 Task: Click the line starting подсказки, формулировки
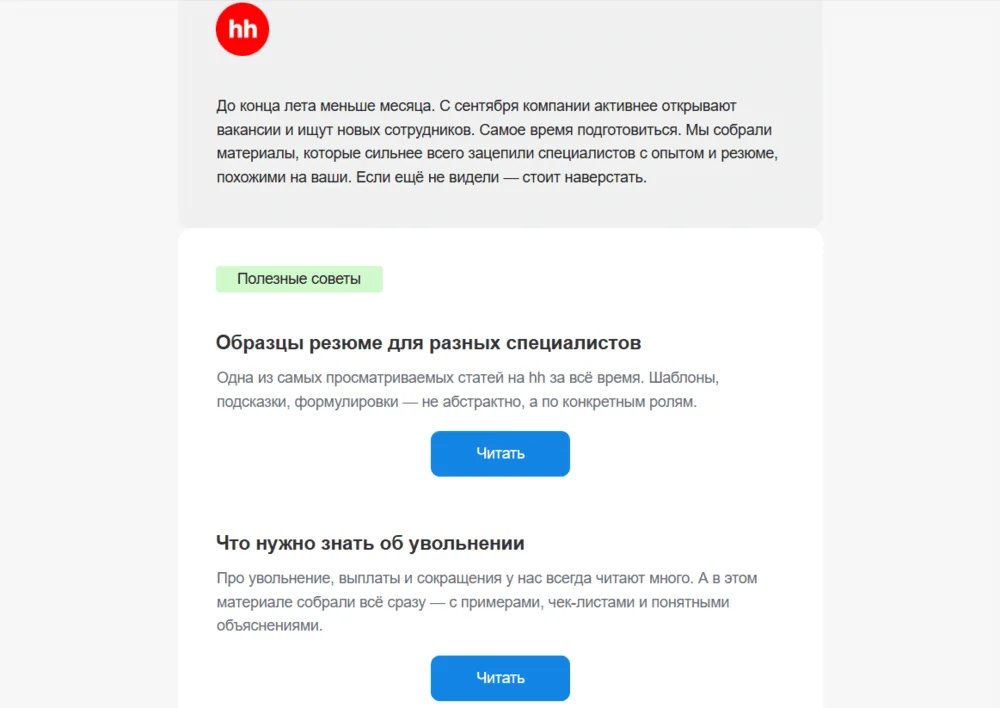point(457,402)
